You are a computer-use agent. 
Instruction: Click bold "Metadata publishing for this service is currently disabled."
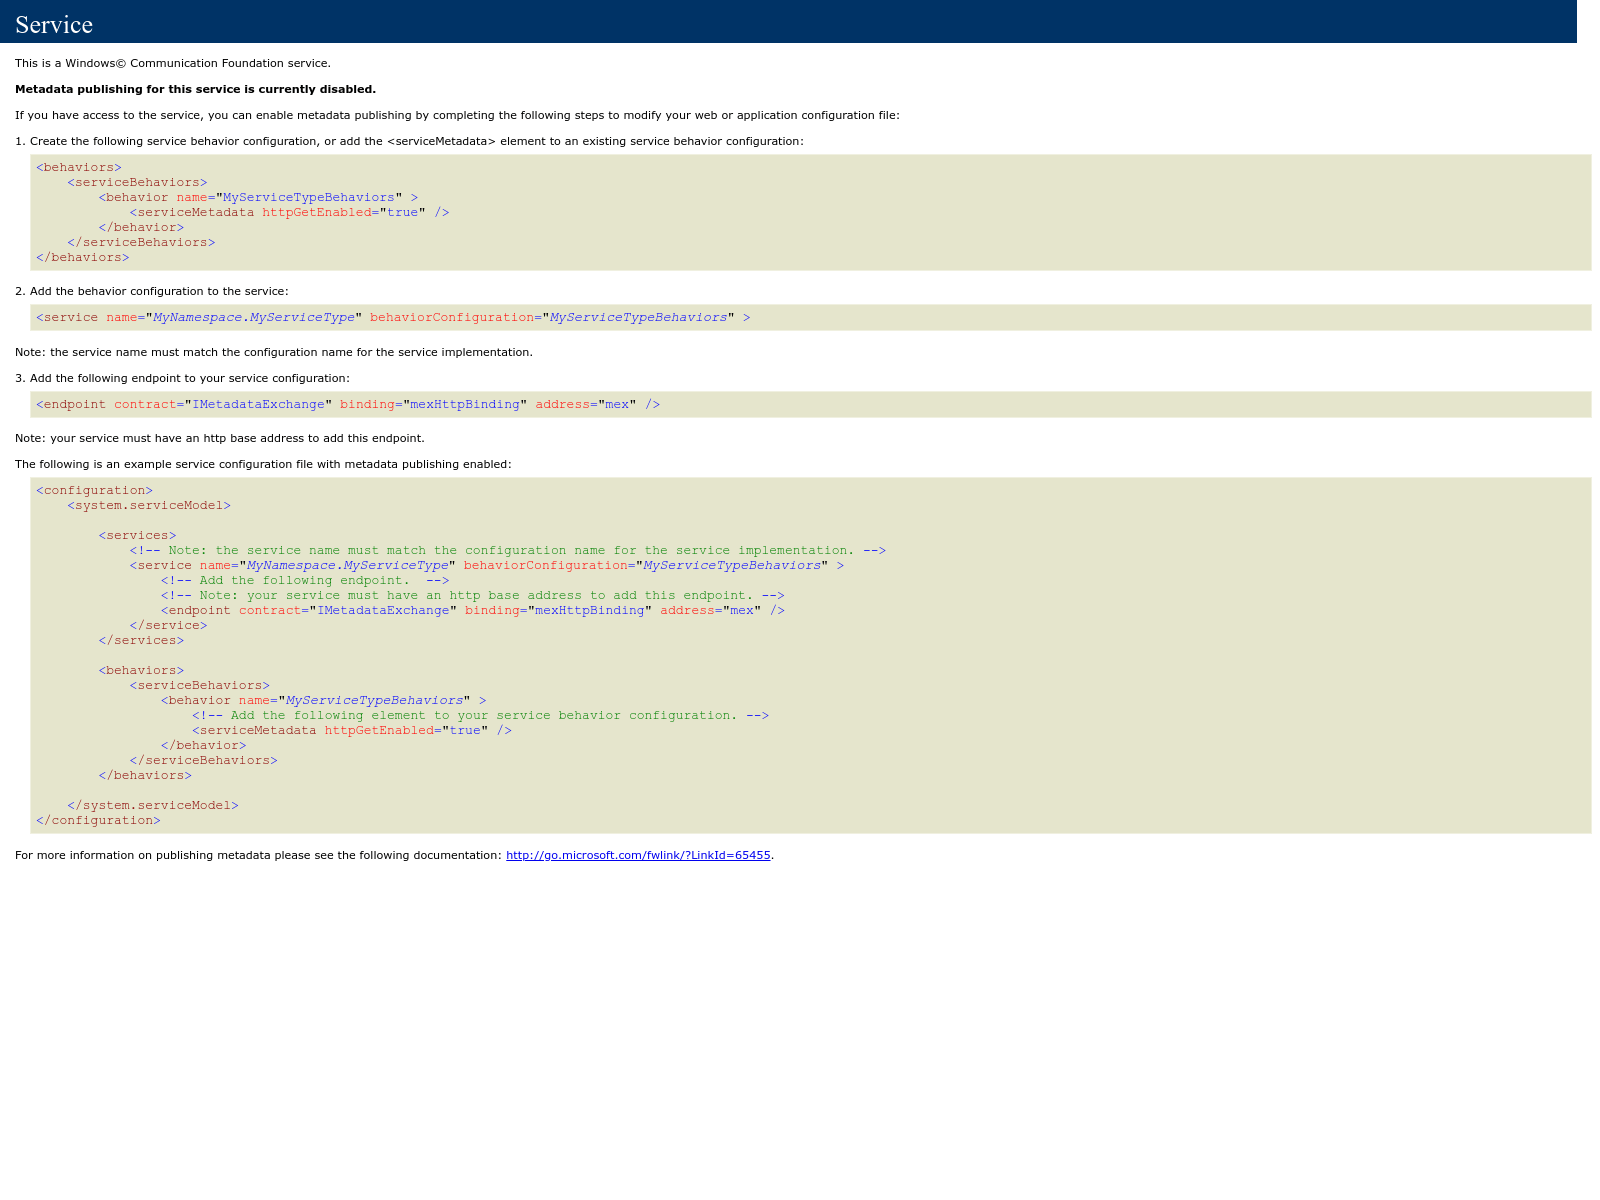(195, 89)
